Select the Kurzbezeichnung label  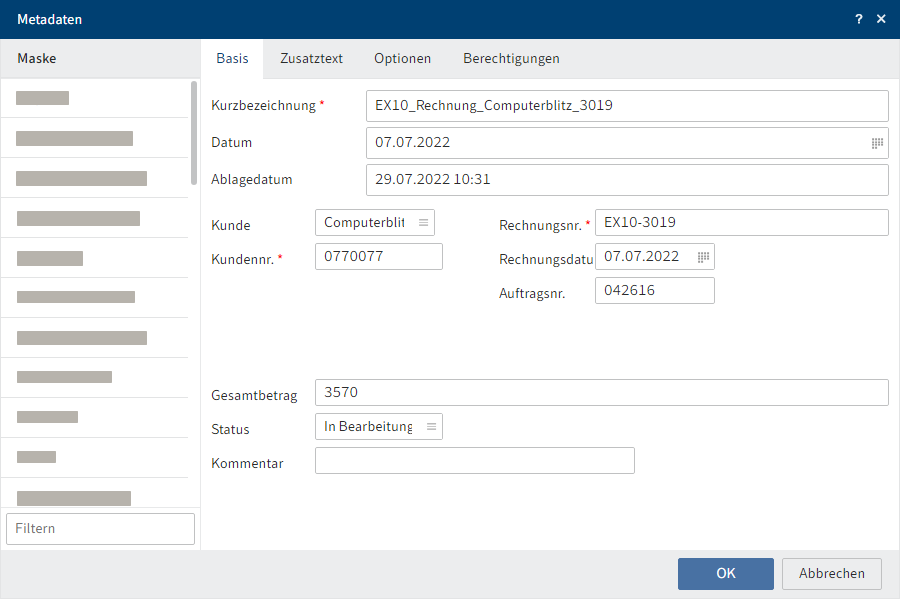coord(263,106)
